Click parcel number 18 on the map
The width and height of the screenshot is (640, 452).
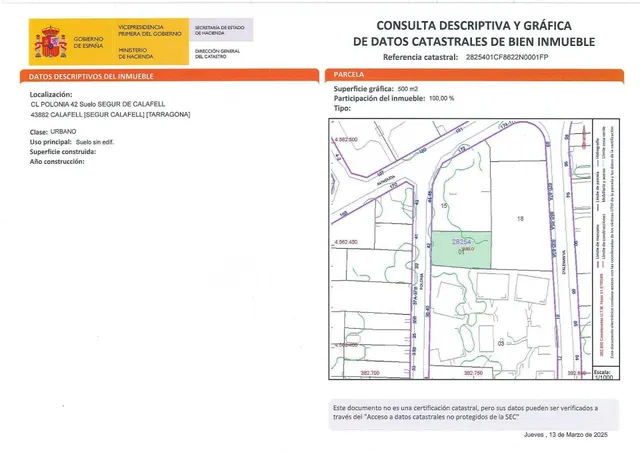(x=520, y=219)
